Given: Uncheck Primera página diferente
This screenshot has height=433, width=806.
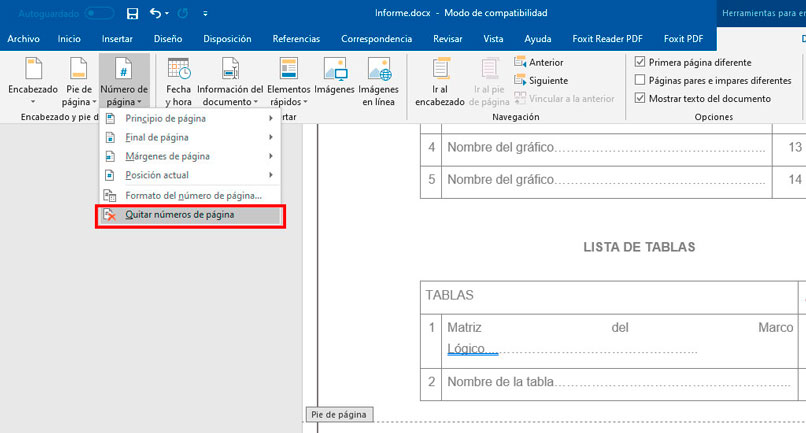Looking at the screenshot, I should (x=640, y=62).
